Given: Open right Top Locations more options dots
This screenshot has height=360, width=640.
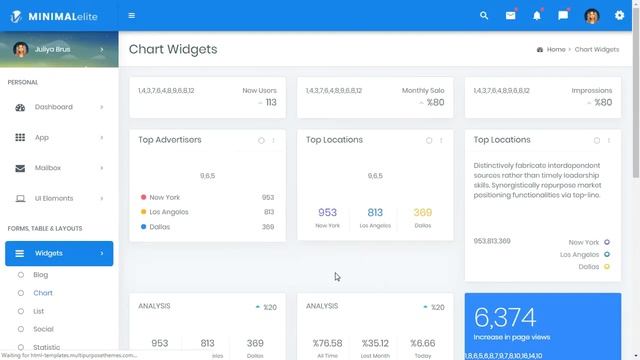Looking at the screenshot, I should (609, 140).
